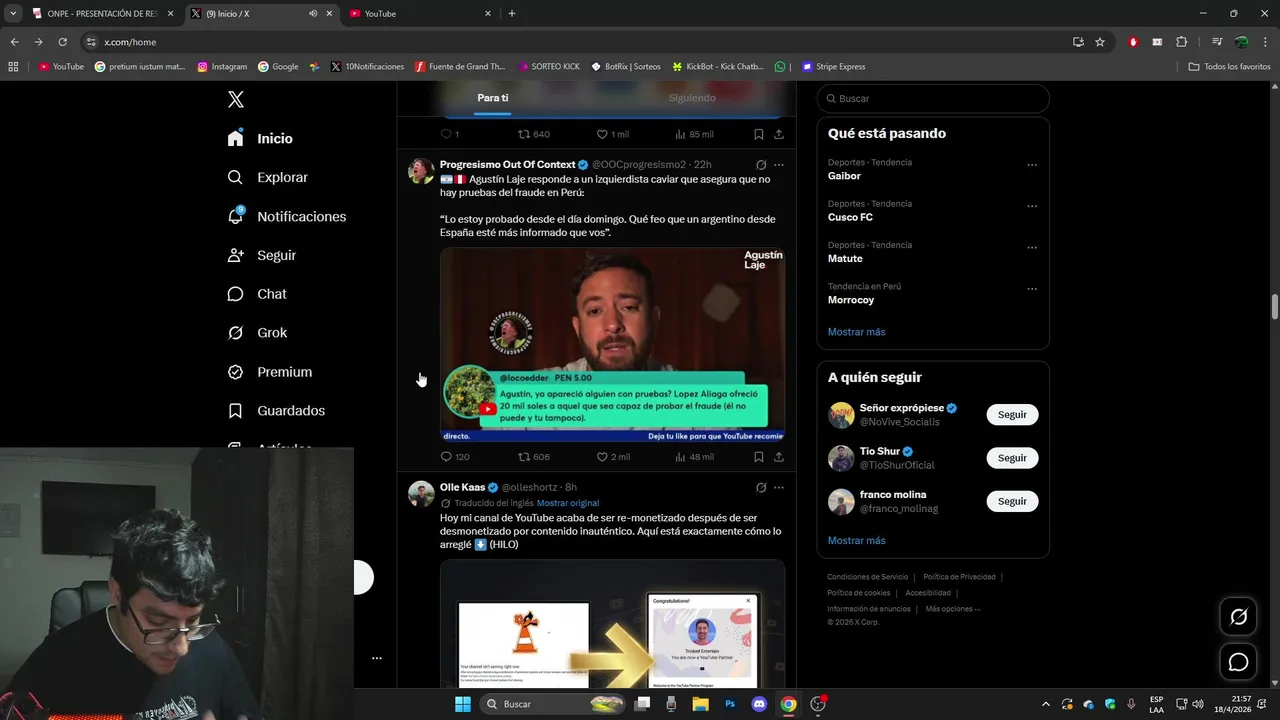Click Mostrar original on Olle Kaas post
Viewport: 1280px width, 720px height.
(568, 503)
